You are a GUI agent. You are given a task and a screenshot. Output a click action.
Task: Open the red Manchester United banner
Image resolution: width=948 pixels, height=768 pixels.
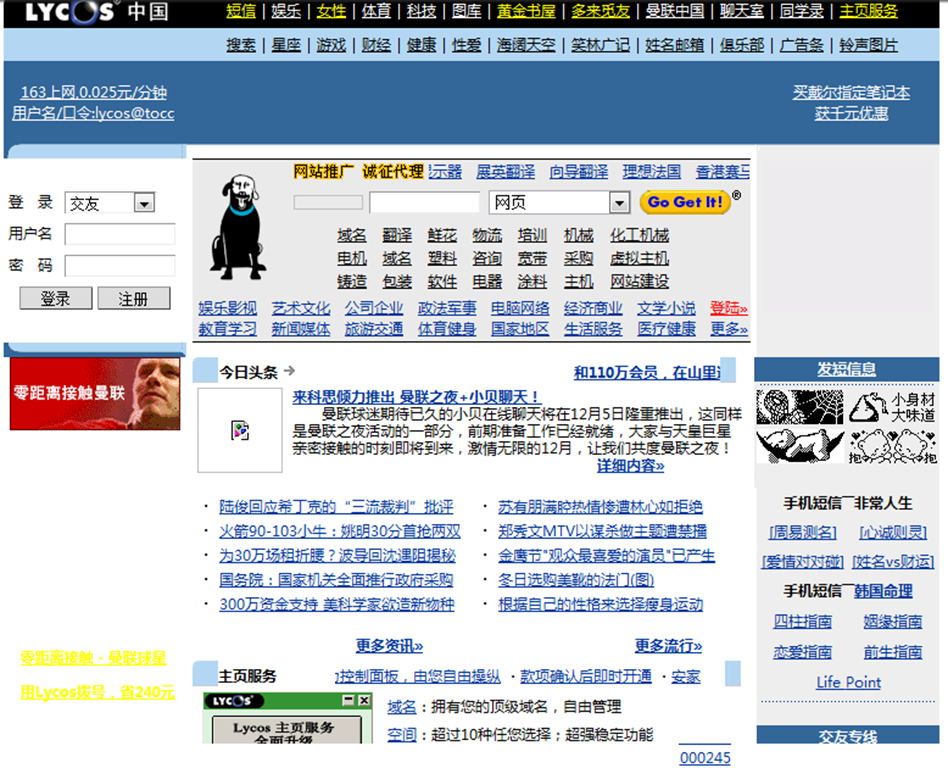[x=95, y=393]
